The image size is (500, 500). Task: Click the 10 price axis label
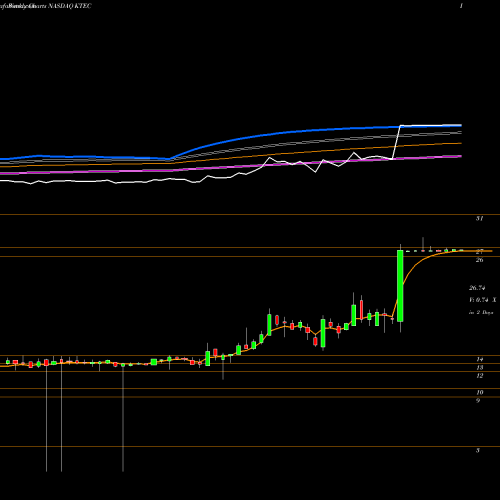(479, 392)
